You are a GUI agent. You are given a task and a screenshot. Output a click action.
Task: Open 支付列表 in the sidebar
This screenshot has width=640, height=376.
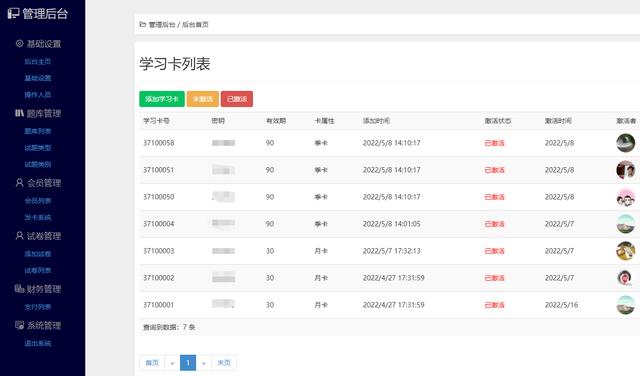[x=38, y=307]
